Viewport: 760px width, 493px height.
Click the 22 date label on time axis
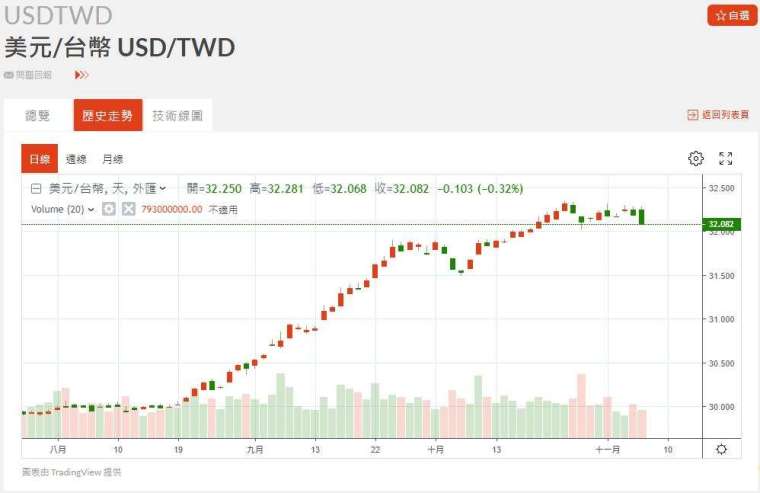click(375, 449)
